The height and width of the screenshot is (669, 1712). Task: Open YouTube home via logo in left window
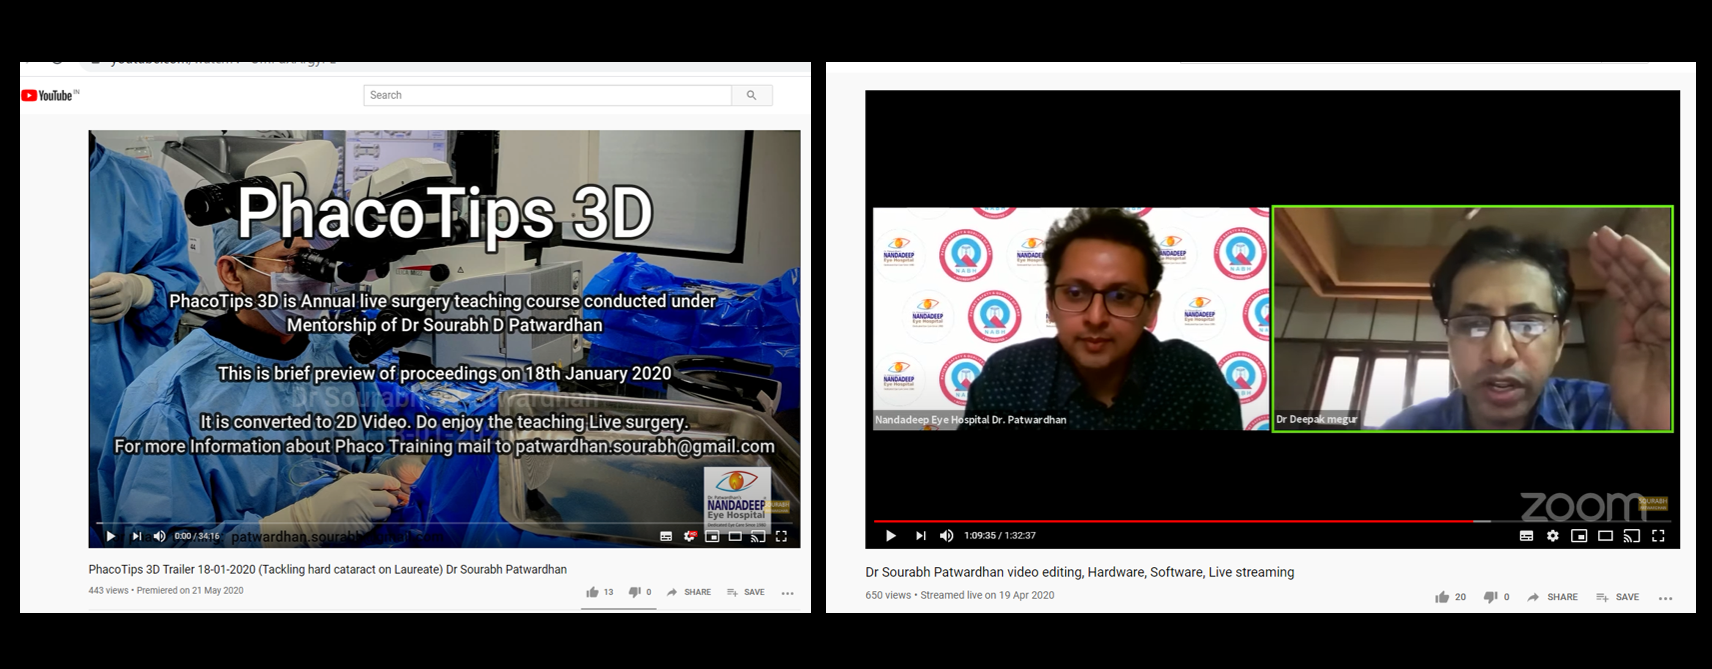50,95
